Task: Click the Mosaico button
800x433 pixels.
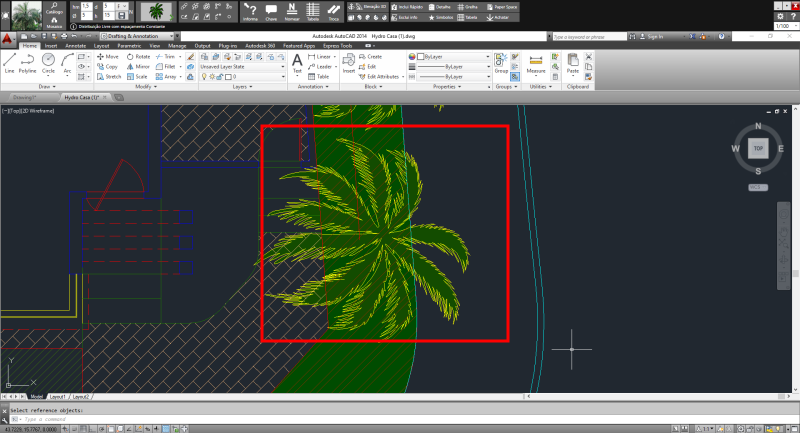Action: [x=54, y=23]
